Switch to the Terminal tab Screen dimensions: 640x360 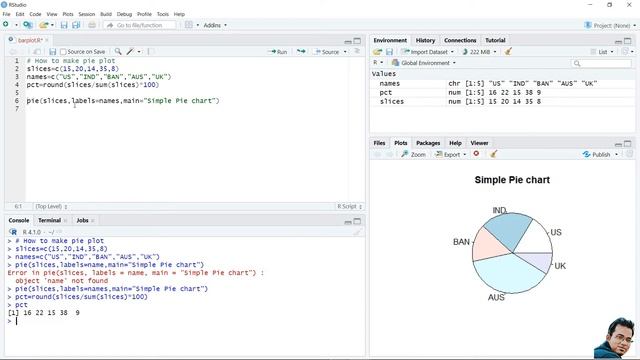(49, 220)
